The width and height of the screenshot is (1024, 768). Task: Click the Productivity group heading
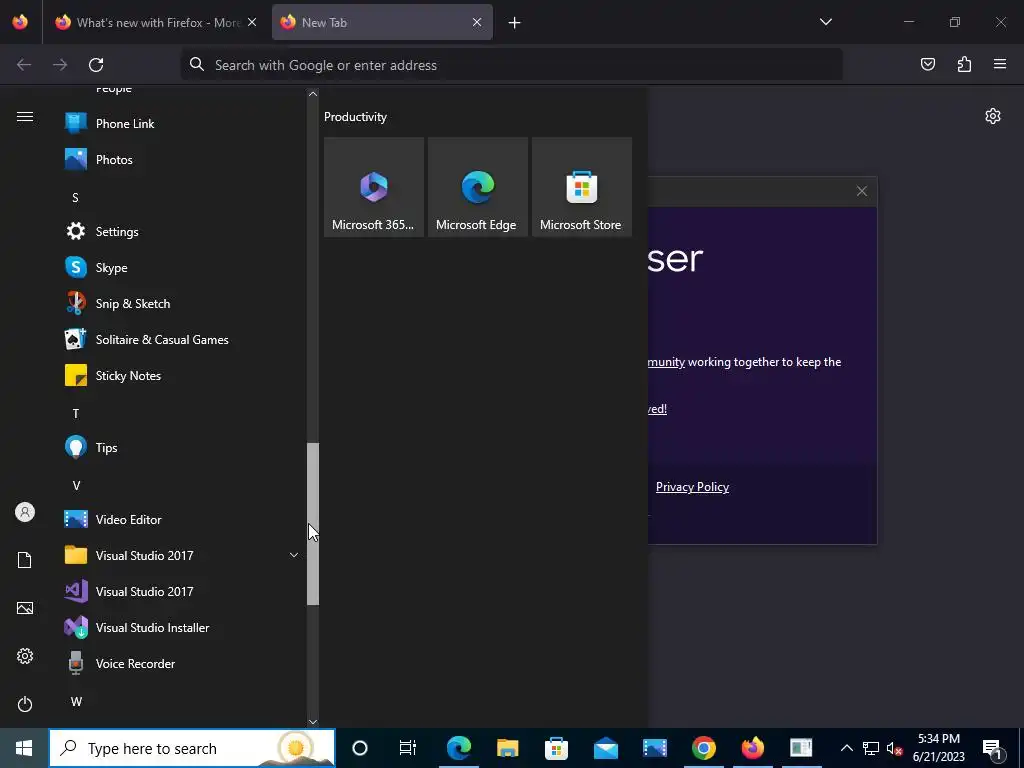(355, 117)
